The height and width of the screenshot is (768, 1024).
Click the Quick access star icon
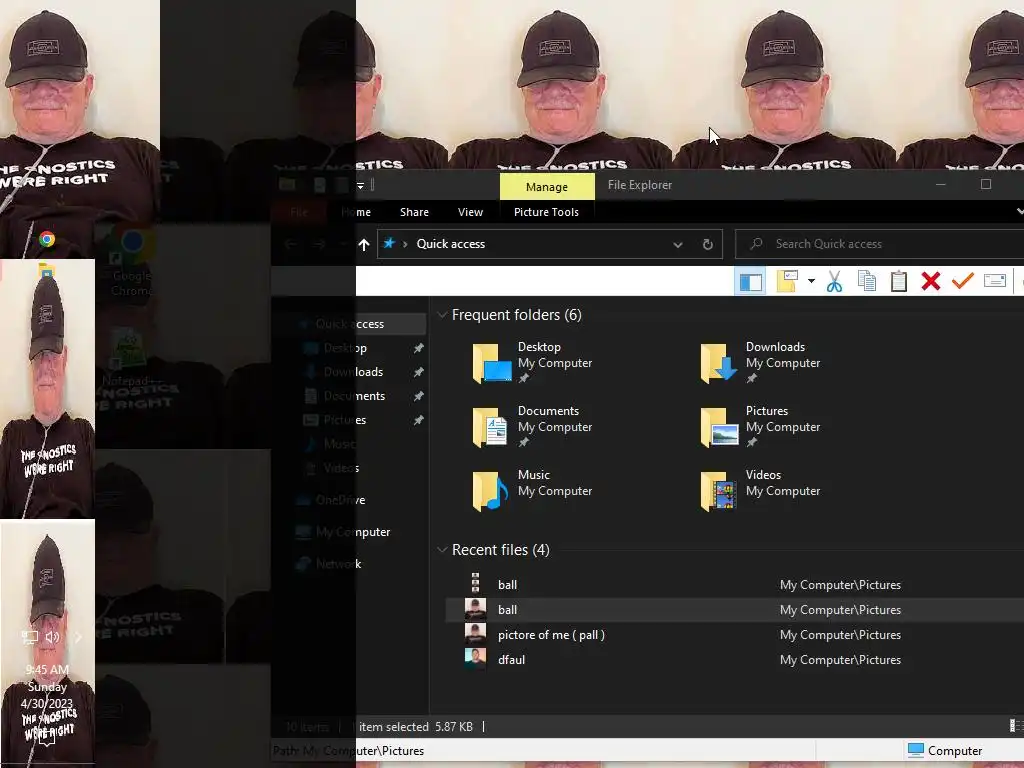[x=389, y=244]
